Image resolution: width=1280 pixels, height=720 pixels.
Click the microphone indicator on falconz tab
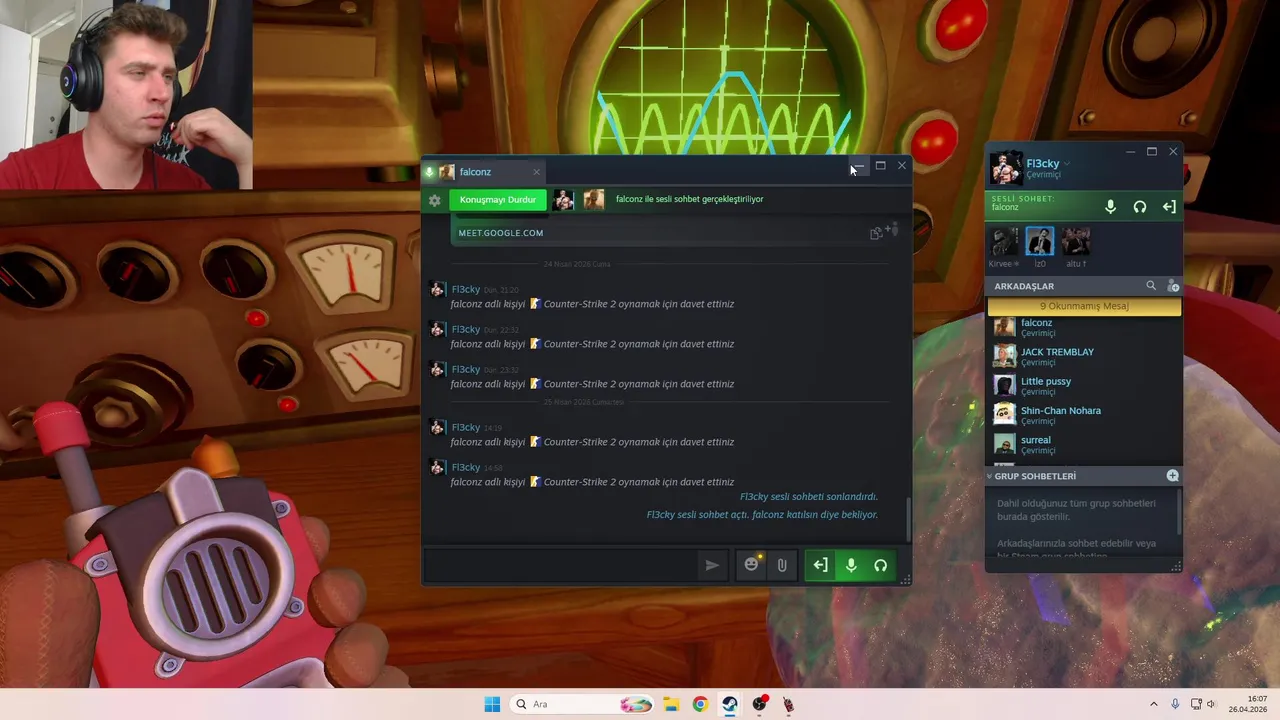coord(429,172)
